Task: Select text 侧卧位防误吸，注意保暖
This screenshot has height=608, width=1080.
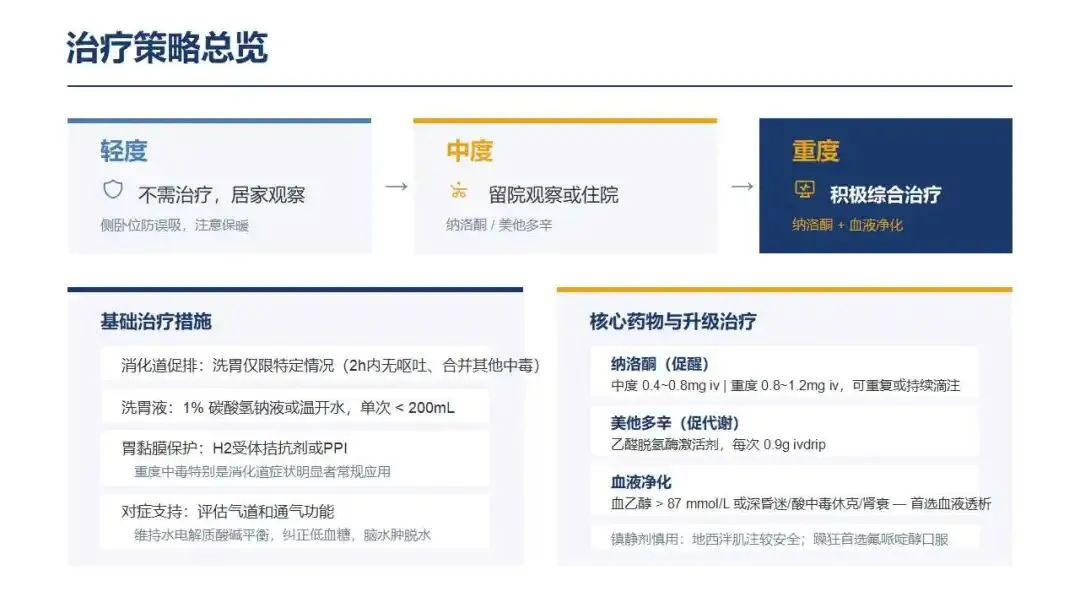Action: point(175,225)
